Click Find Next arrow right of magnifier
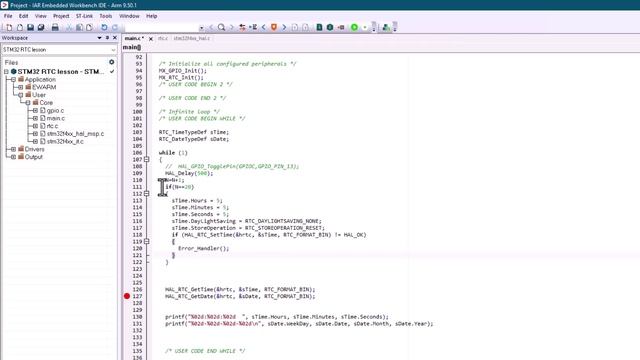This screenshot has width=640, height=360. (231, 27)
